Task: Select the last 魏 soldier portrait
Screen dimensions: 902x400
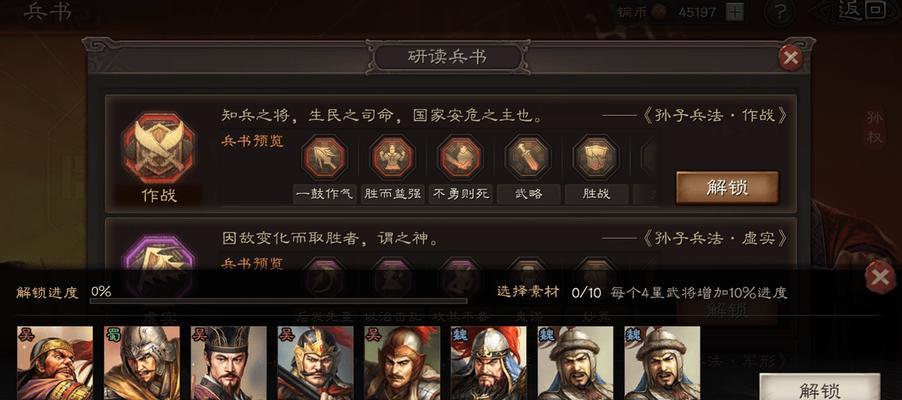Action: tap(663, 363)
